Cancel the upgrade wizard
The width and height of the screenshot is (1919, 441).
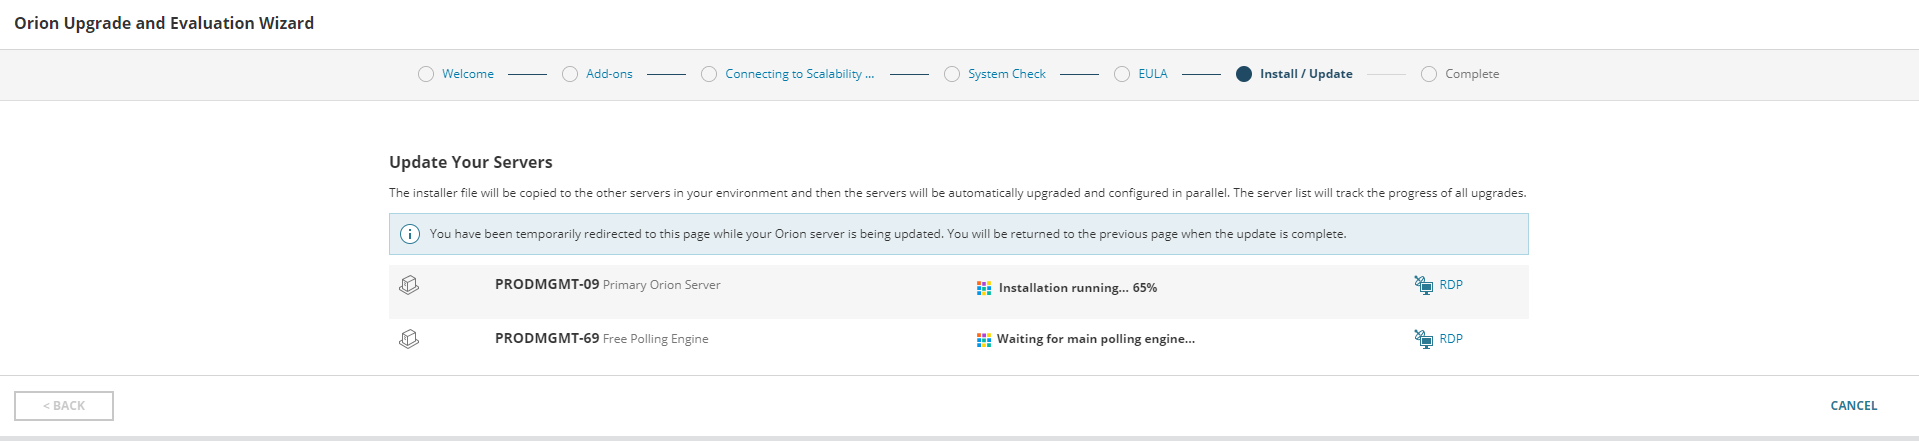[1853, 406]
